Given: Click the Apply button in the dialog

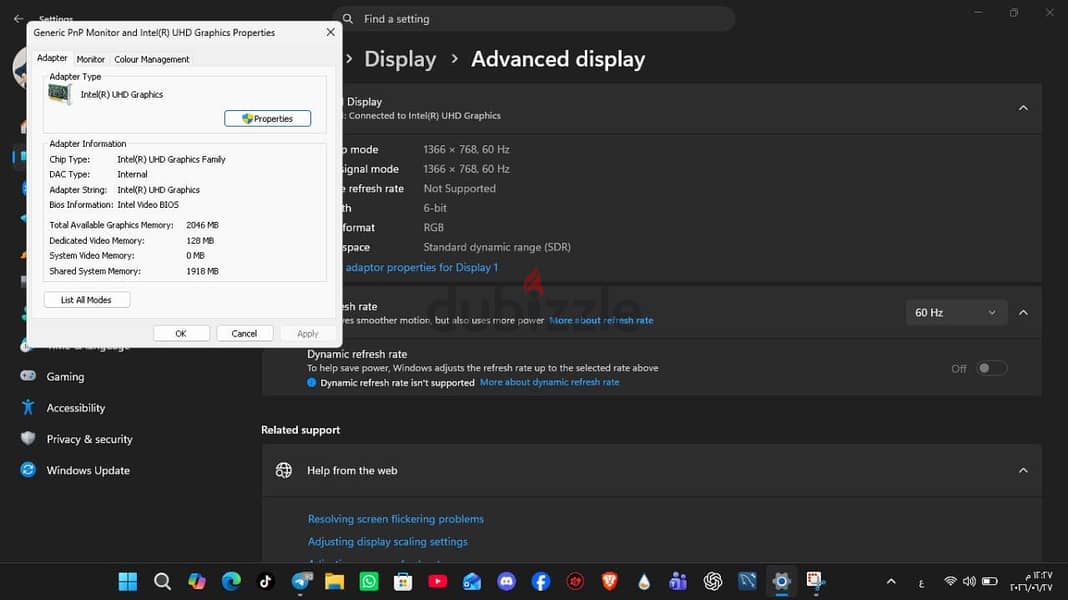Looking at the screenshot, I should click(308, 333).
